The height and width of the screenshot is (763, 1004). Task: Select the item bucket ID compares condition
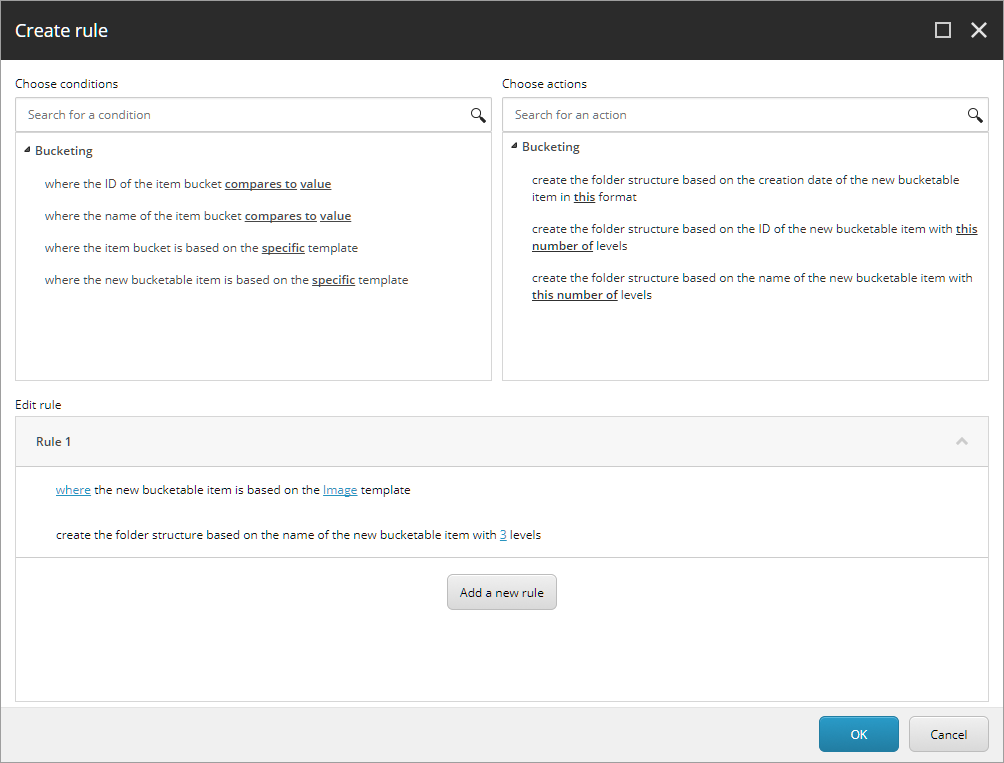click(x=135, y=184)
